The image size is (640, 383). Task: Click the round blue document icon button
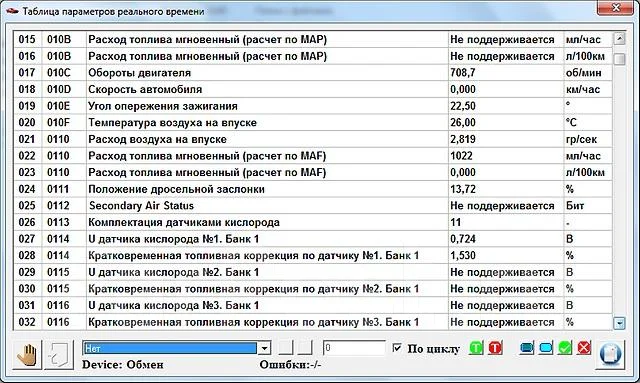610,354
